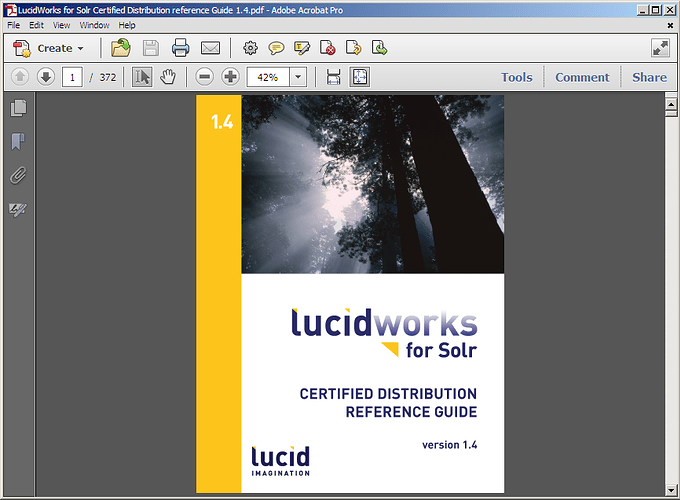Print the document with printer icon

[180, 48]
